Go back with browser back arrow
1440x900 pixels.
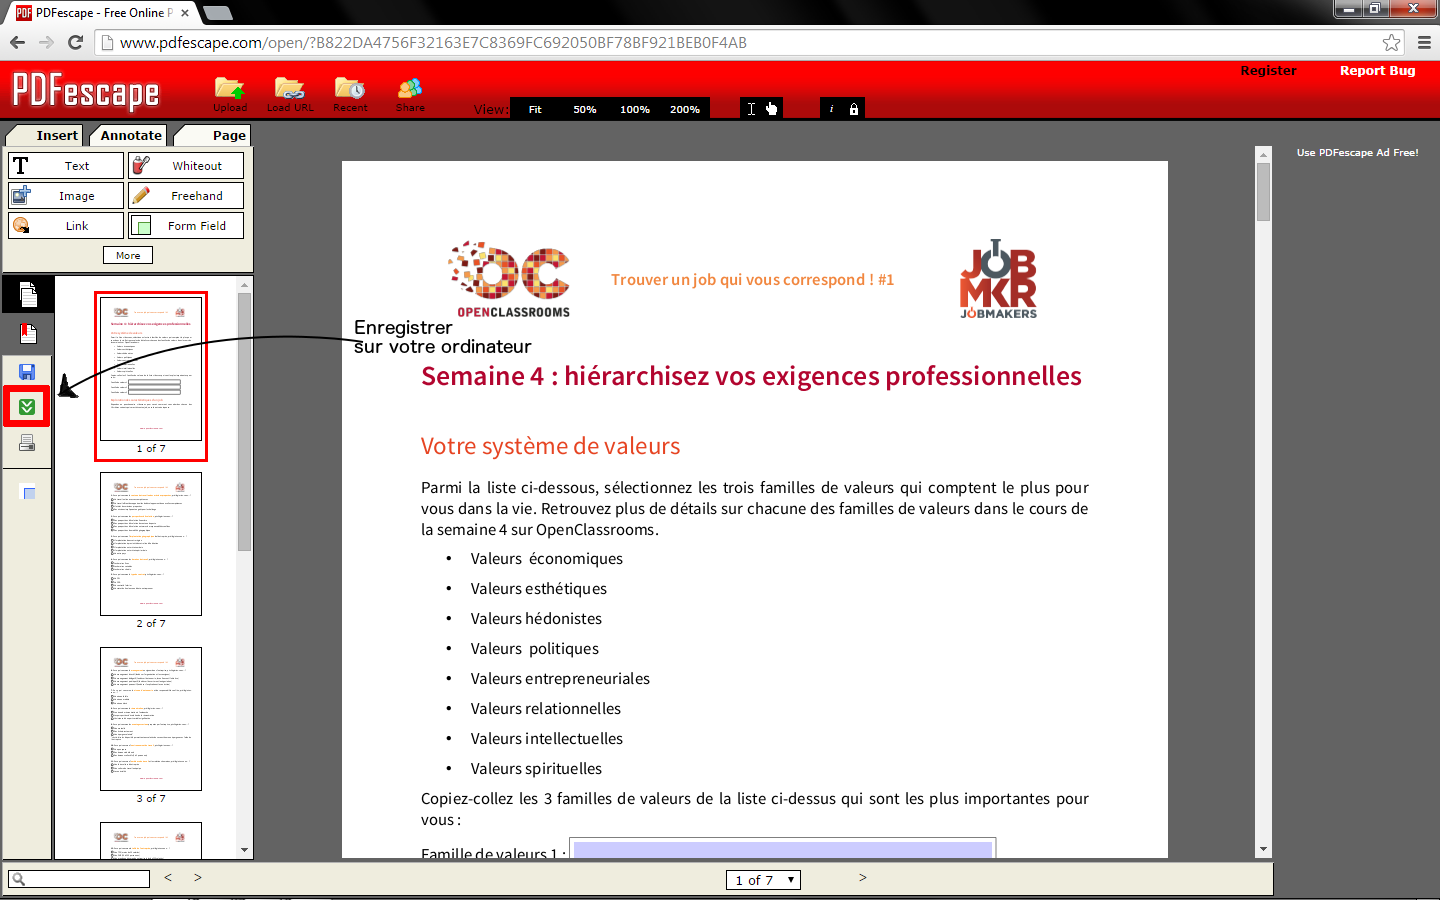(x=17, y=42)
